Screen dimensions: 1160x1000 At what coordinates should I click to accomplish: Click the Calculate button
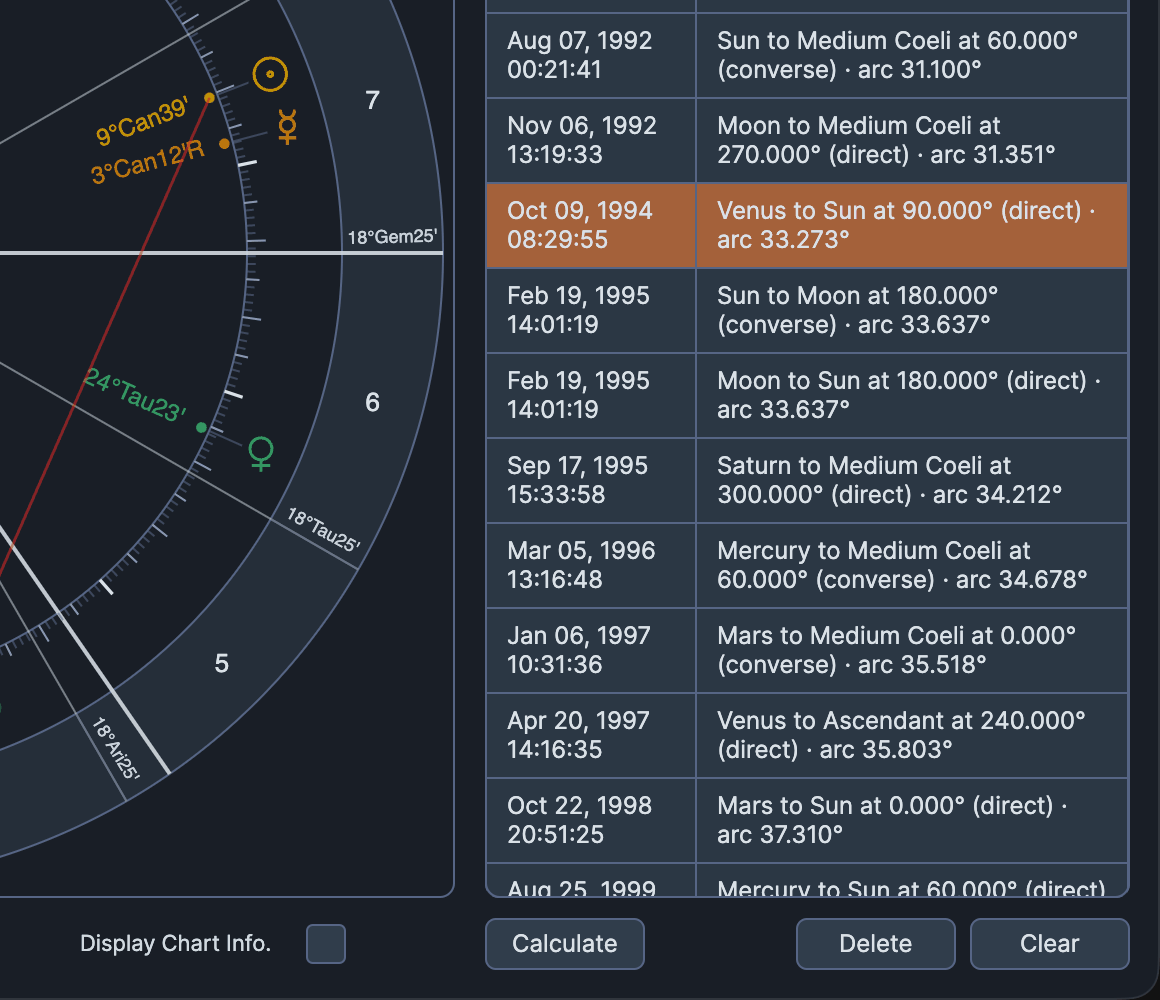564,944
